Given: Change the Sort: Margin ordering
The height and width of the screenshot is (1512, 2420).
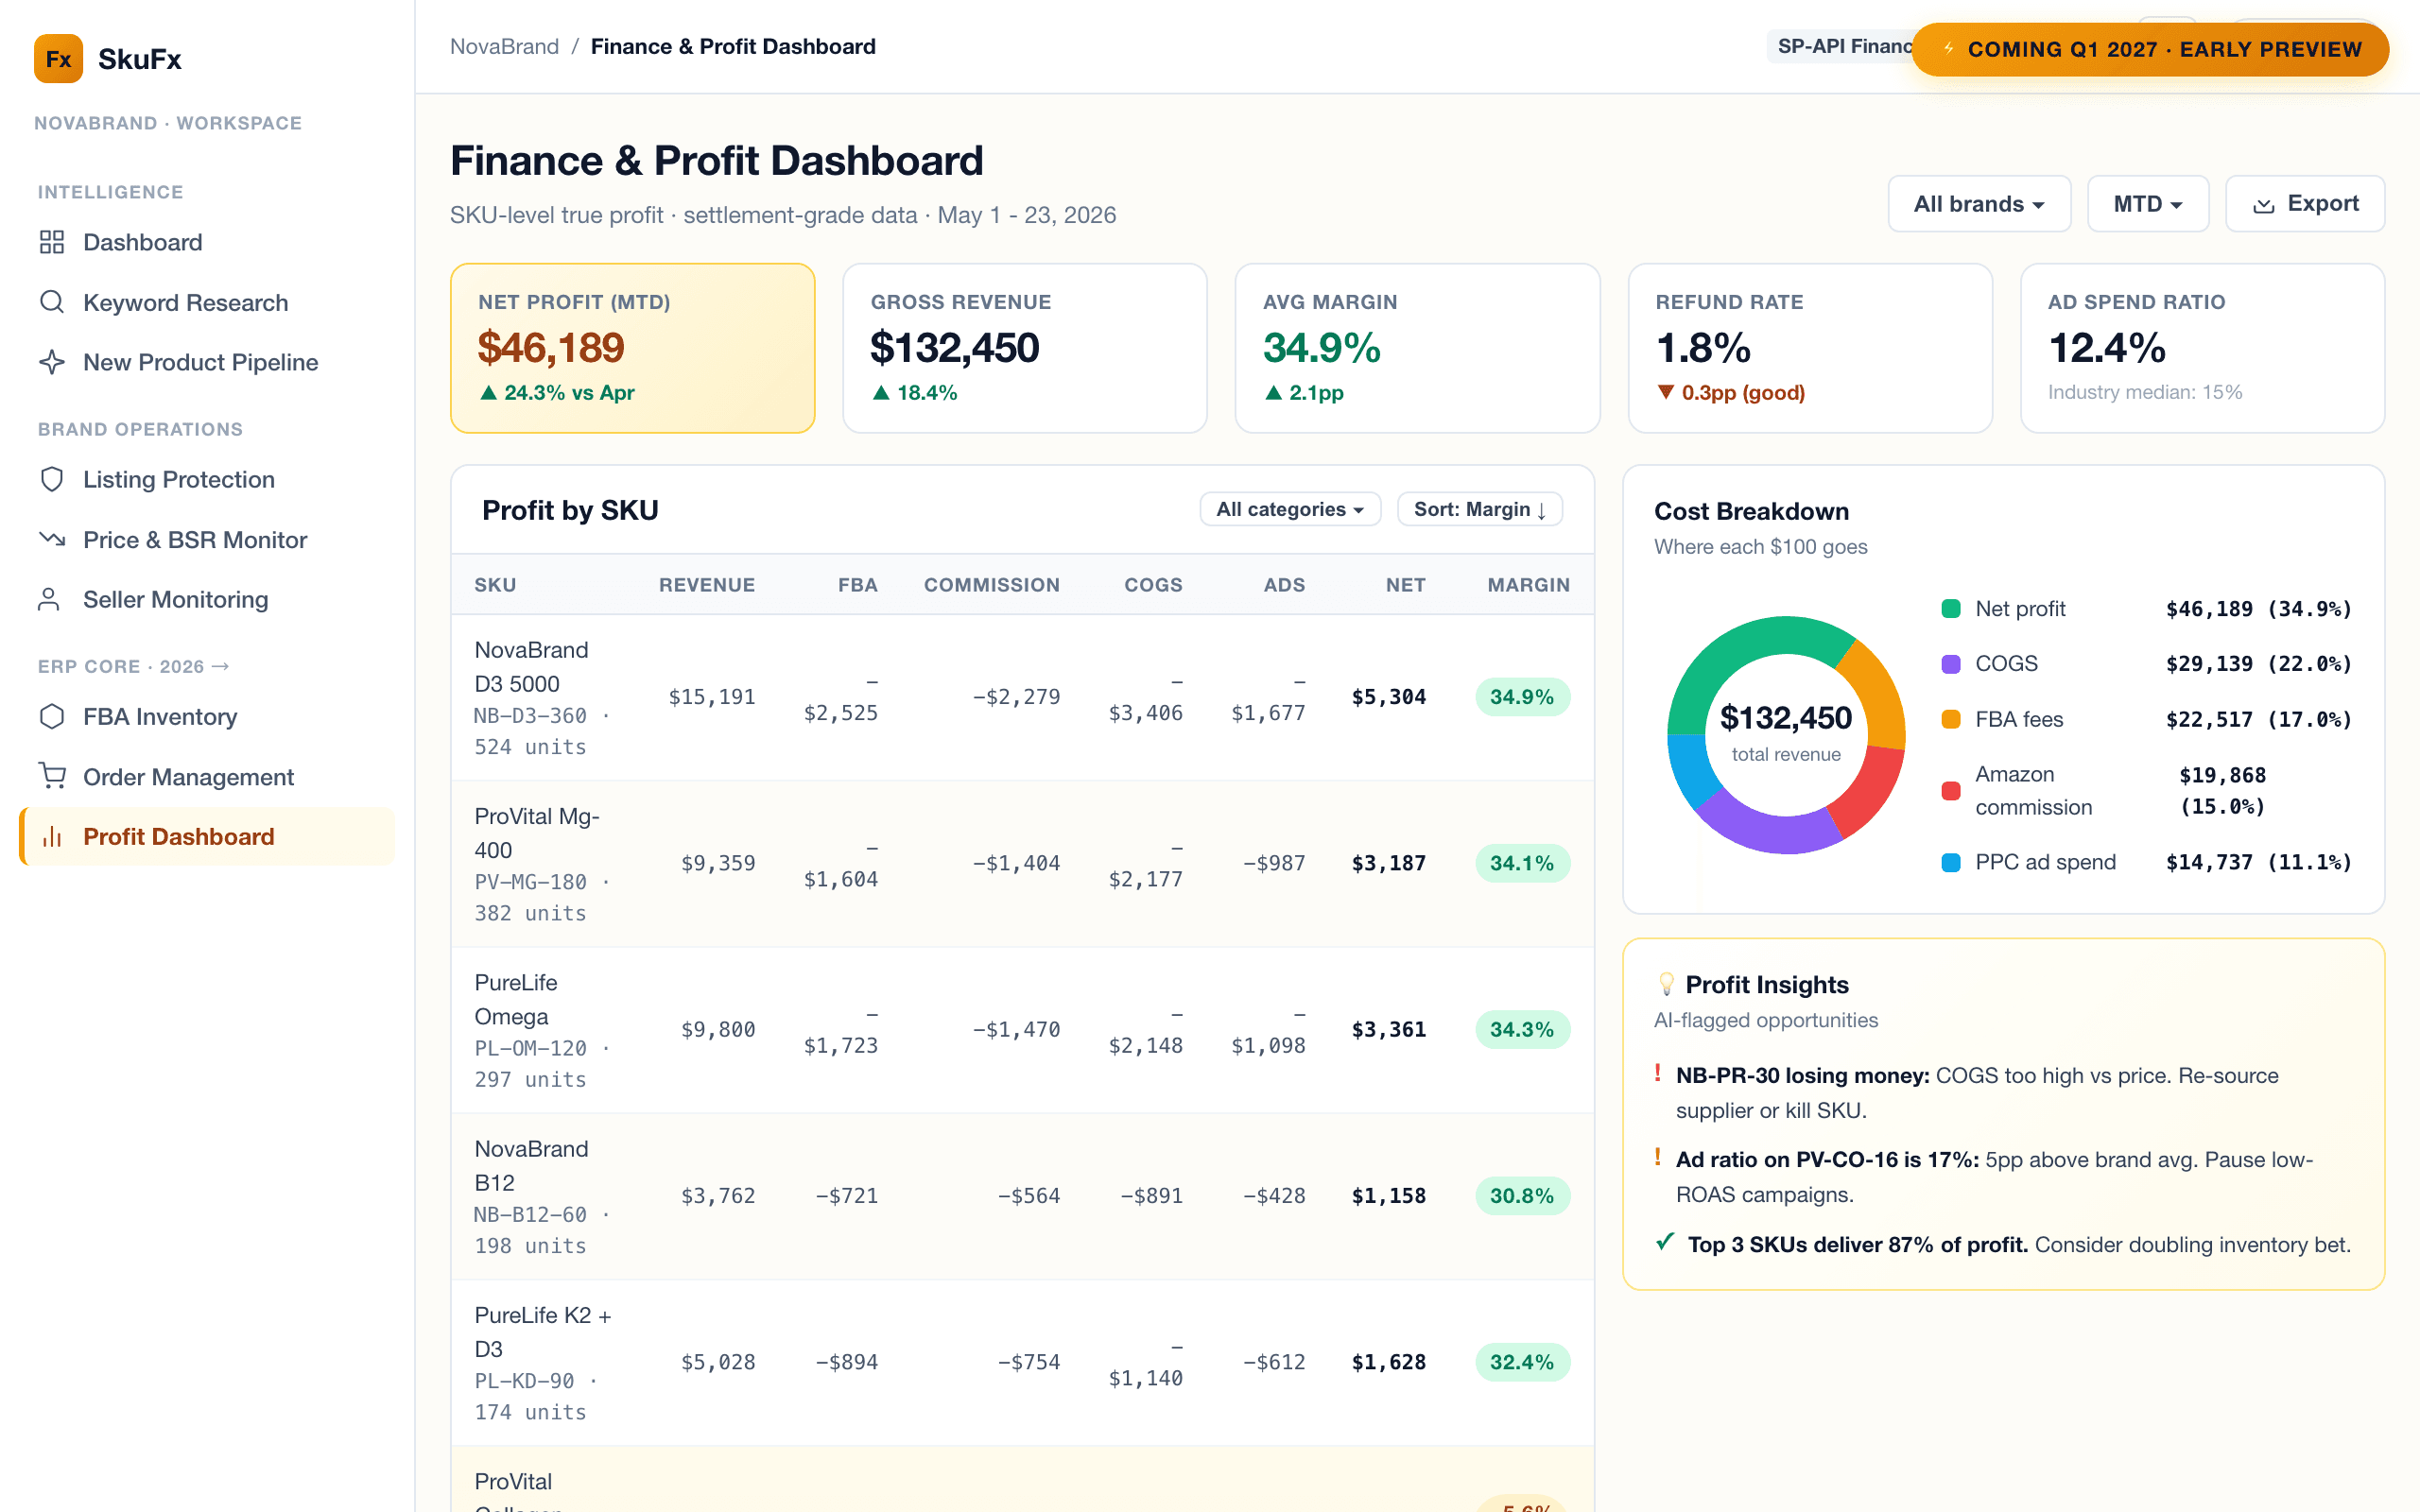Looking at the screenshot, I should (x=1480, y=509).
